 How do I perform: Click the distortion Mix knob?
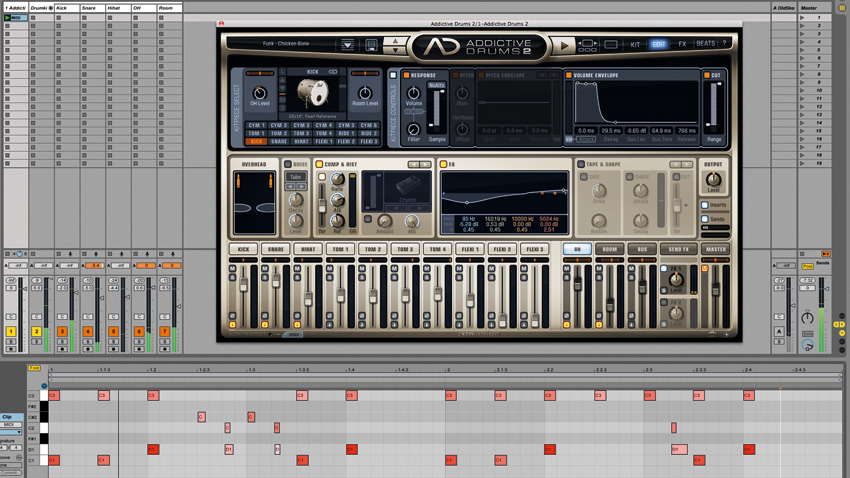pos(411,221)
